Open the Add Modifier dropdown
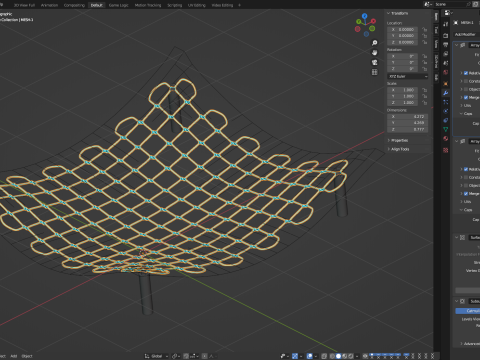 coord(467,34)
